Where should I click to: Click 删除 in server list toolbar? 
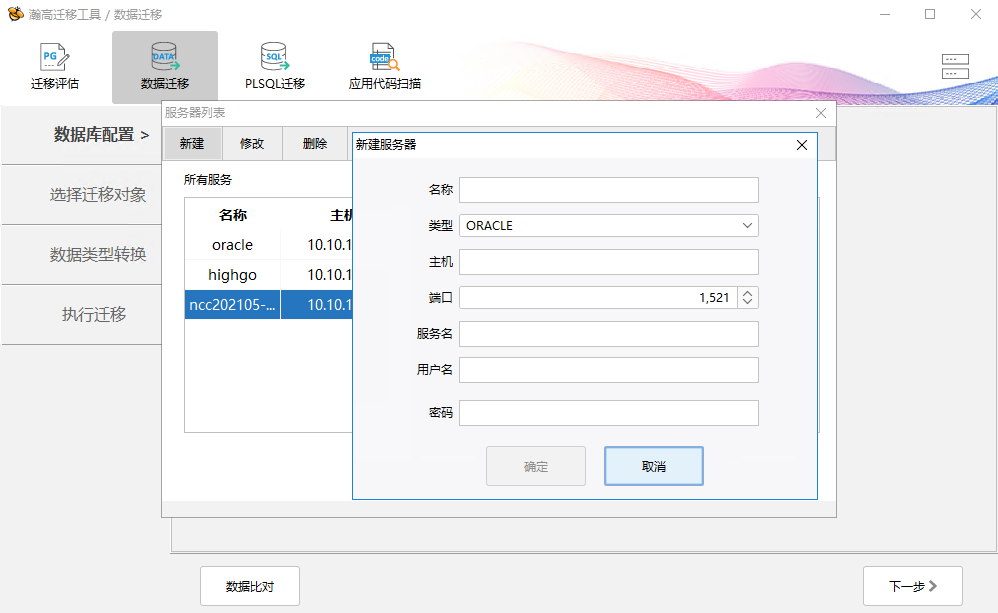(314, 143)
